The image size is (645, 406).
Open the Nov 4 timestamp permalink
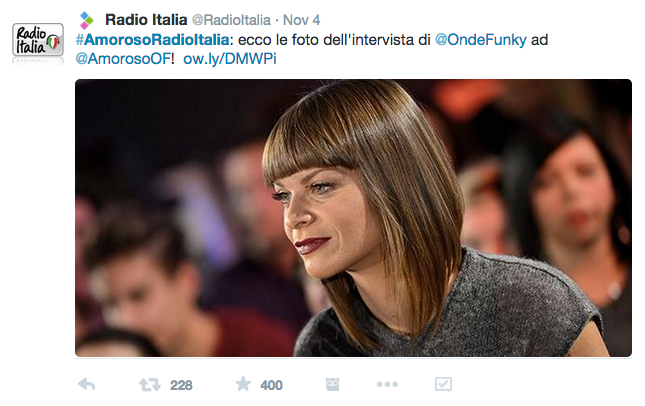pyautogui.click(x=302, y=20)
